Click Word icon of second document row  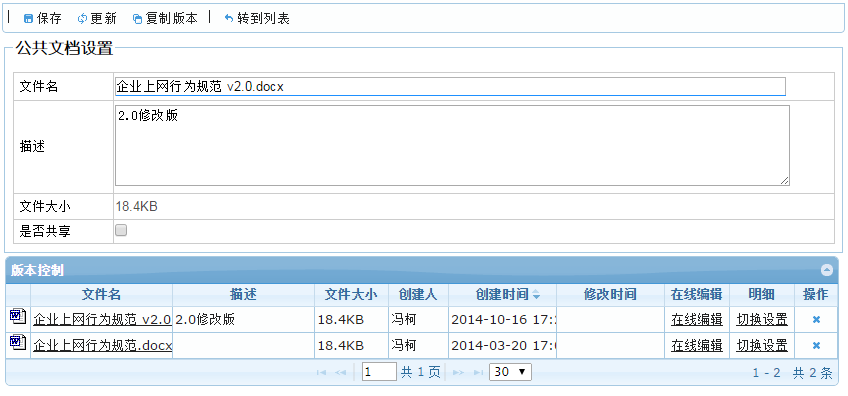pyautogui.click(x=17, y=342)
